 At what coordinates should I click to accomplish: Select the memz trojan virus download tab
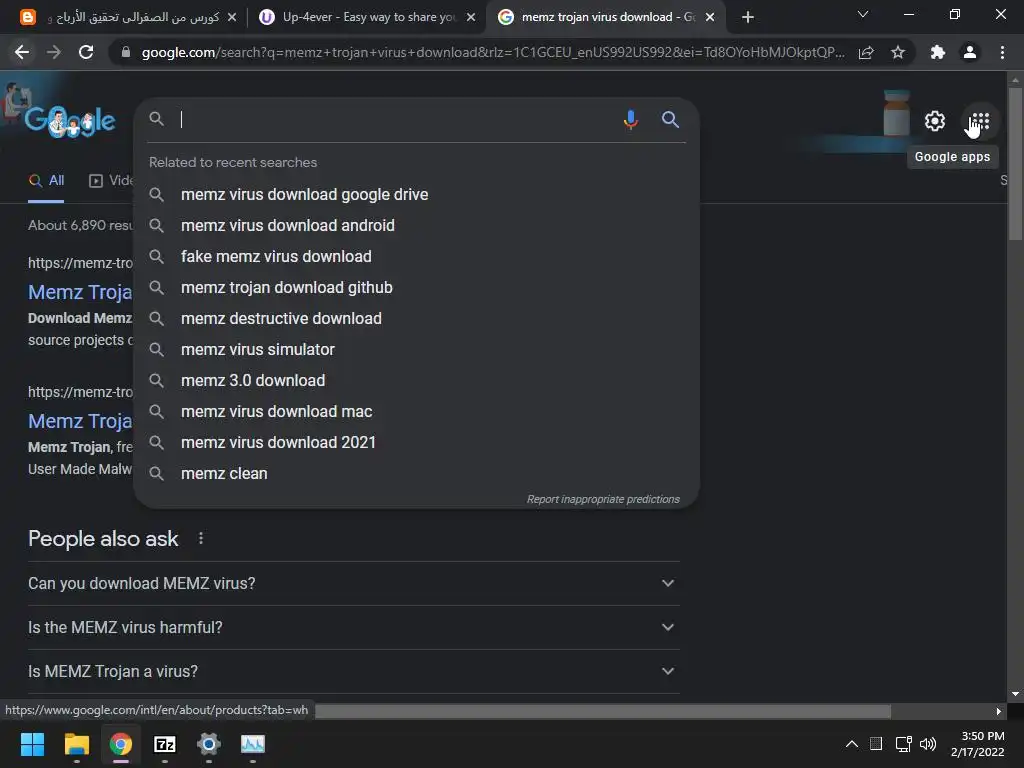tap(604, 17)
